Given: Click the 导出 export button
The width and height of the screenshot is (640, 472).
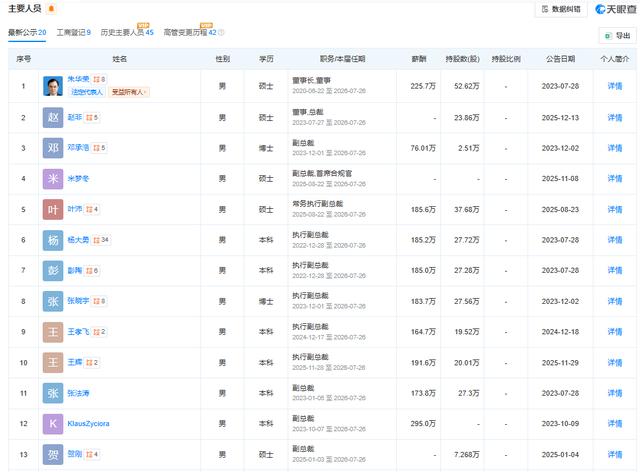Looking at the screenshot, I should 616,35.
